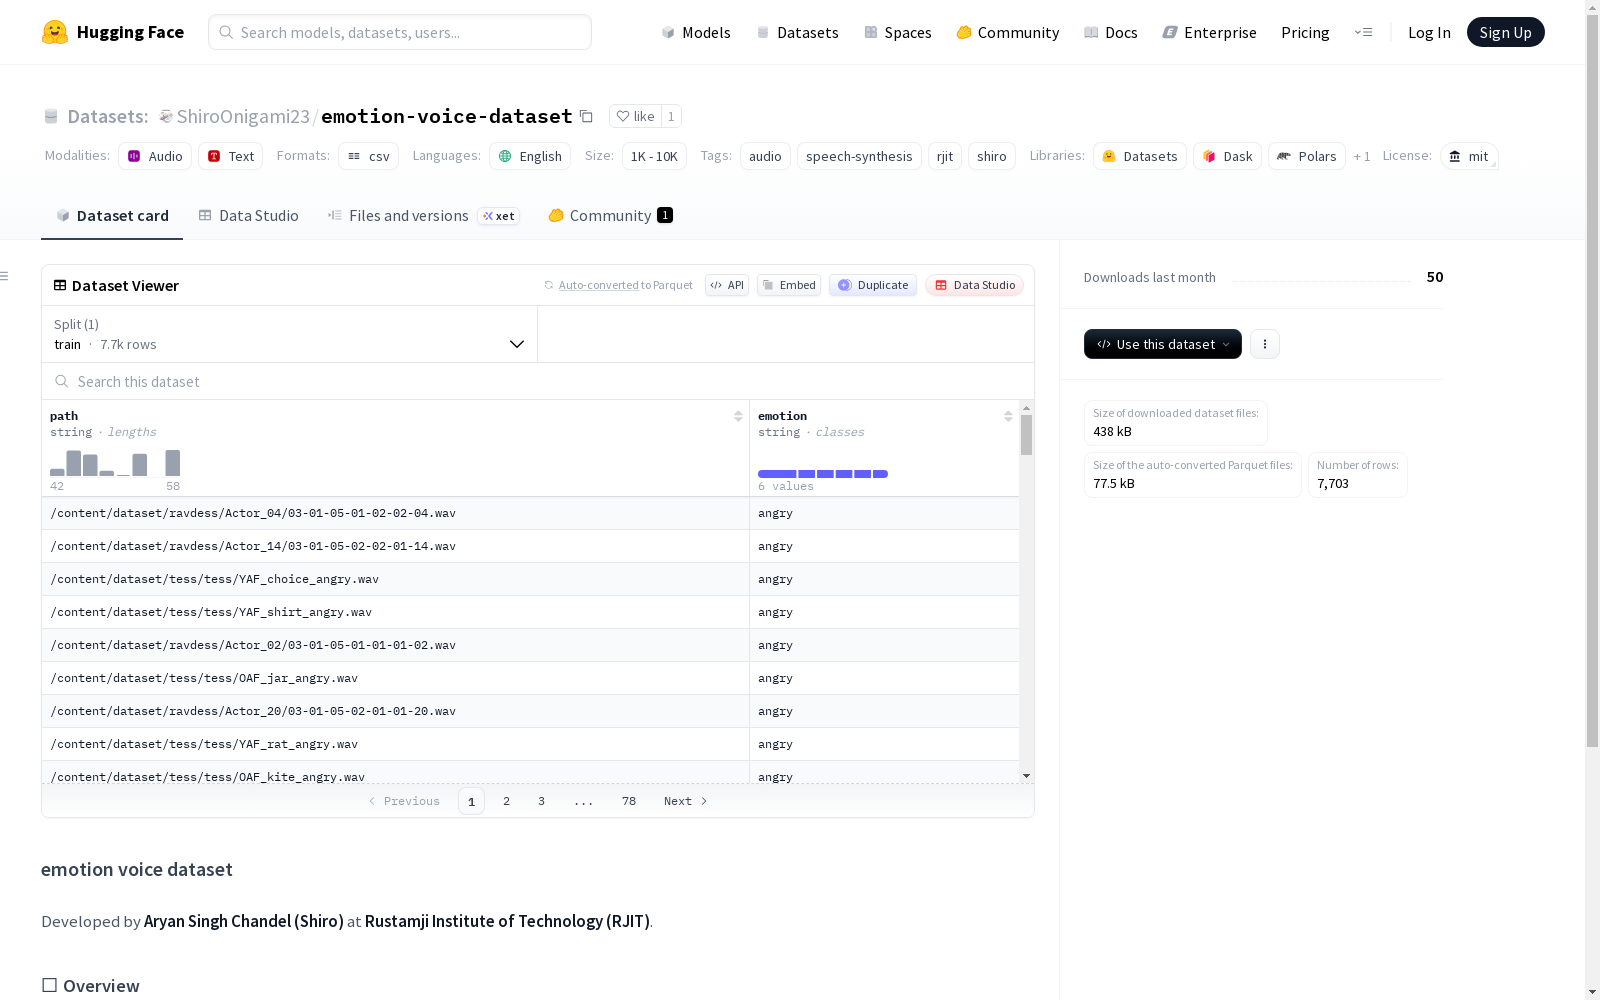Open the Dask library tag
The width and height of the screenshot is (1600, 1000).
1227,156
